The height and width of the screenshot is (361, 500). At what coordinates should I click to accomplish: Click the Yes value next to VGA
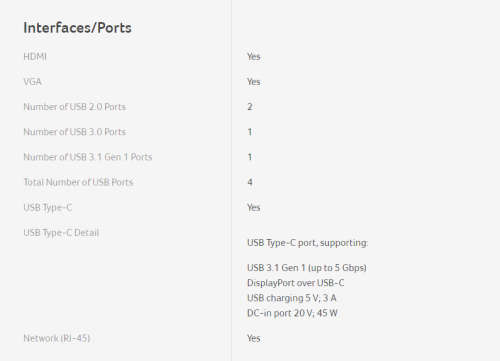pos(254,82)
